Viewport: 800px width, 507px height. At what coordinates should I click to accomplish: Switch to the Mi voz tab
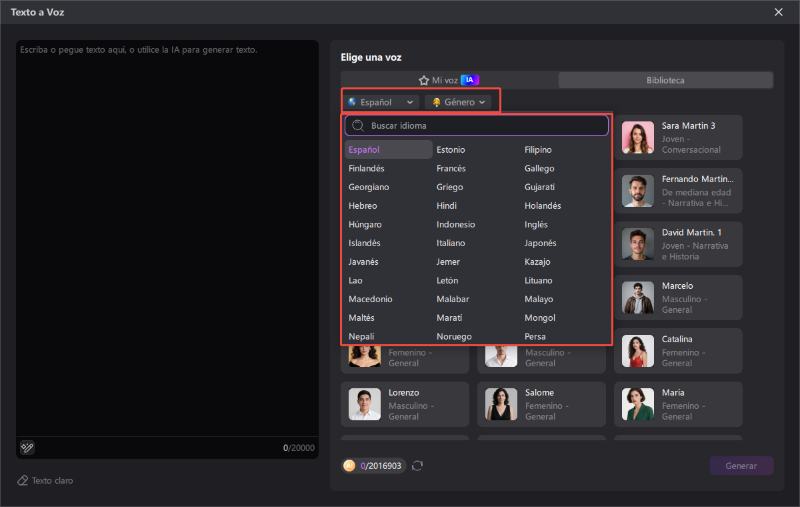[x=449, y=80]
